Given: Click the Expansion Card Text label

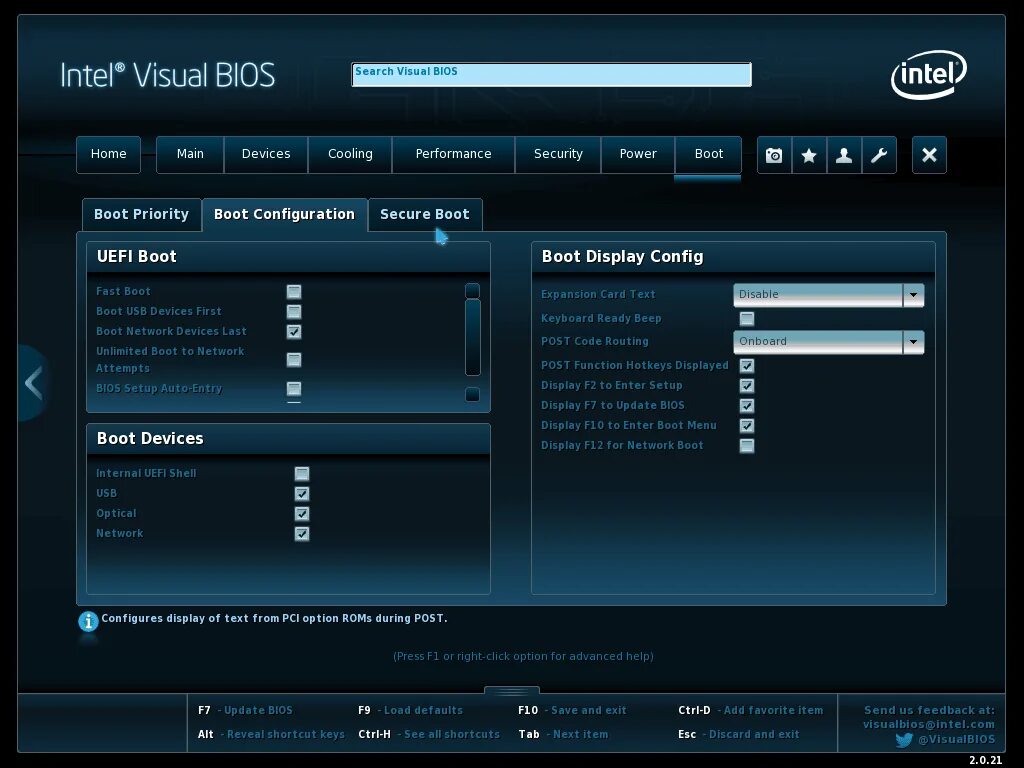Looking at the screenshot, I should click(598, 295).
